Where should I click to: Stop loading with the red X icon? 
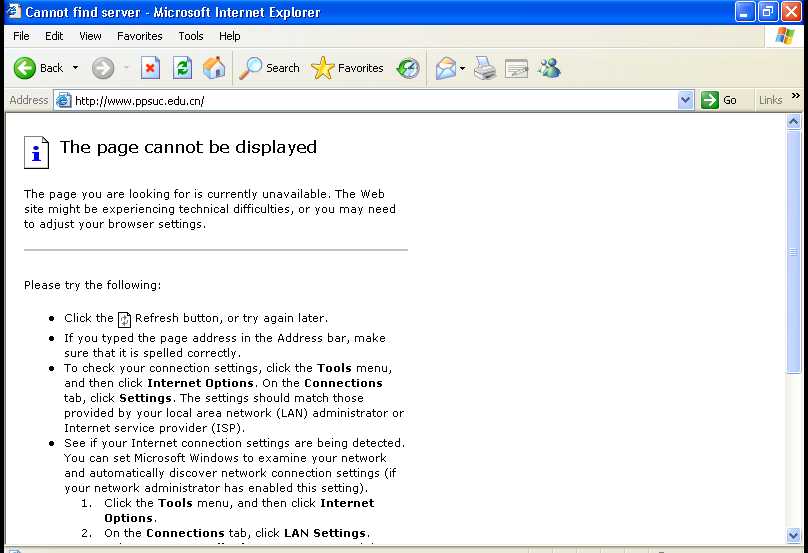(150, 68)
